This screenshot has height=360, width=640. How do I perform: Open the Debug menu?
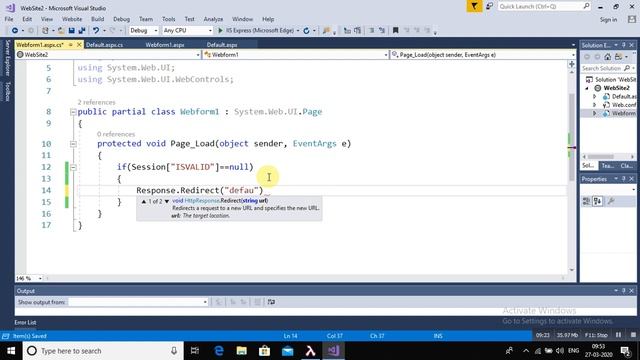121,19
